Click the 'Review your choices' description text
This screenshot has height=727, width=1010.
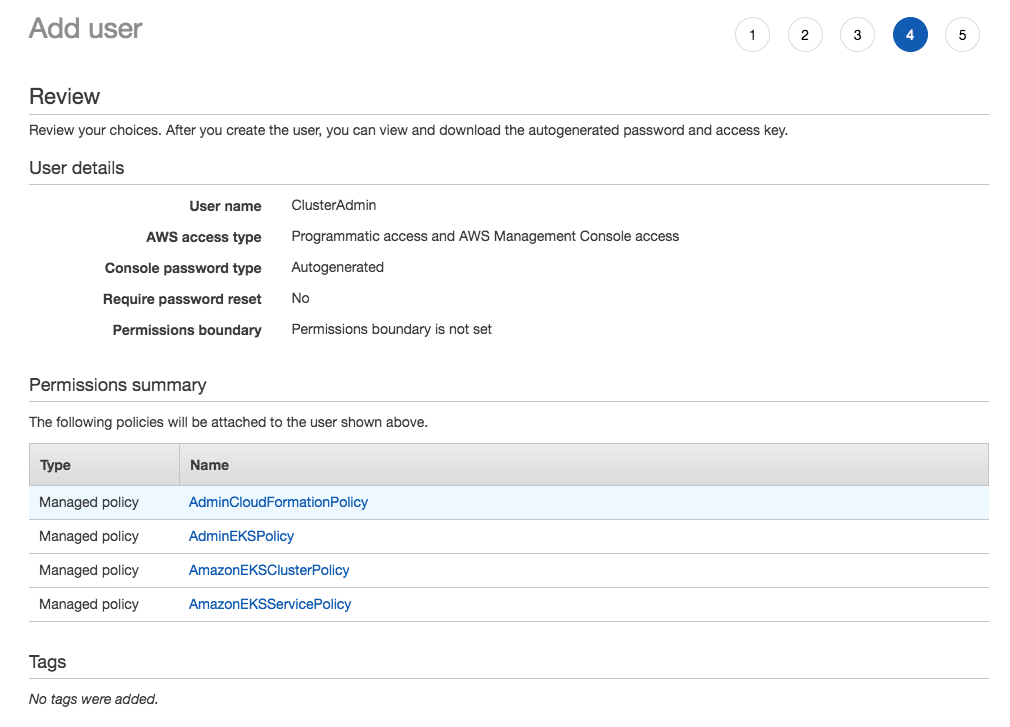[408, 131]
